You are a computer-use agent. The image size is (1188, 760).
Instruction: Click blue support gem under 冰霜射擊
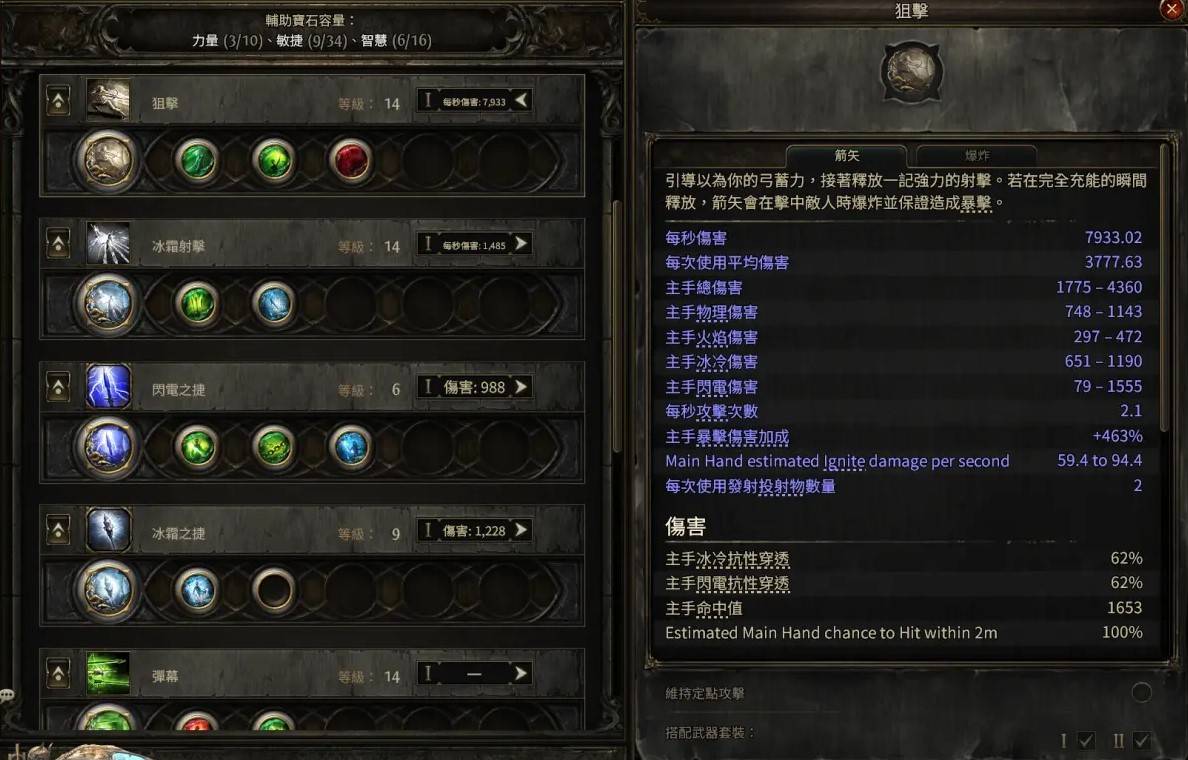[x=274, y=304]
